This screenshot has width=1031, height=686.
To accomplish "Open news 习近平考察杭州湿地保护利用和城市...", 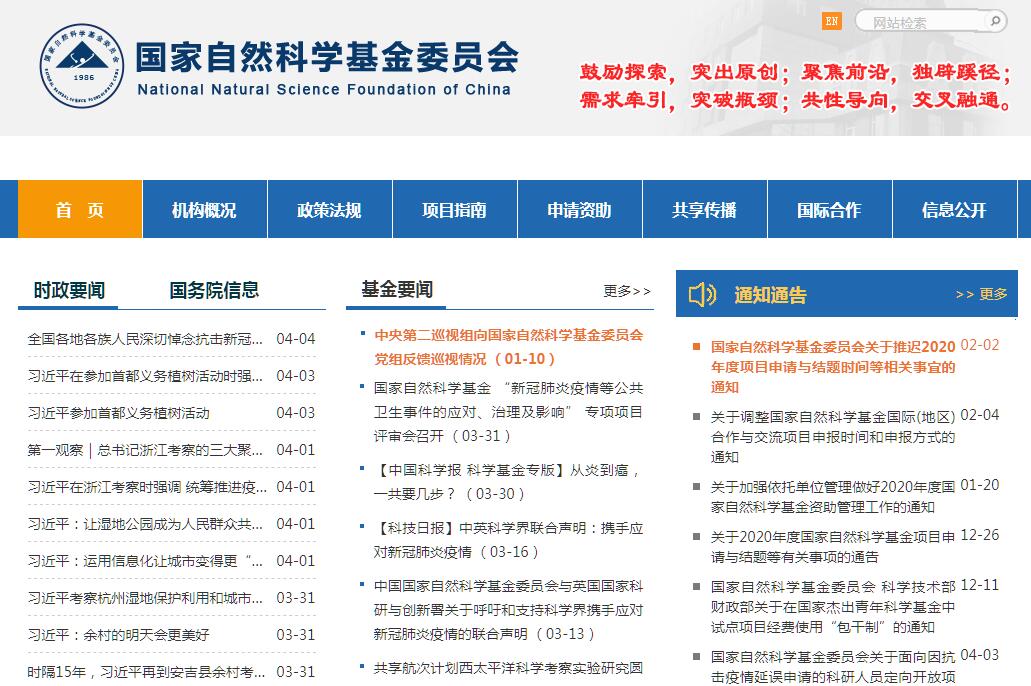I will (x=145, y=598).
